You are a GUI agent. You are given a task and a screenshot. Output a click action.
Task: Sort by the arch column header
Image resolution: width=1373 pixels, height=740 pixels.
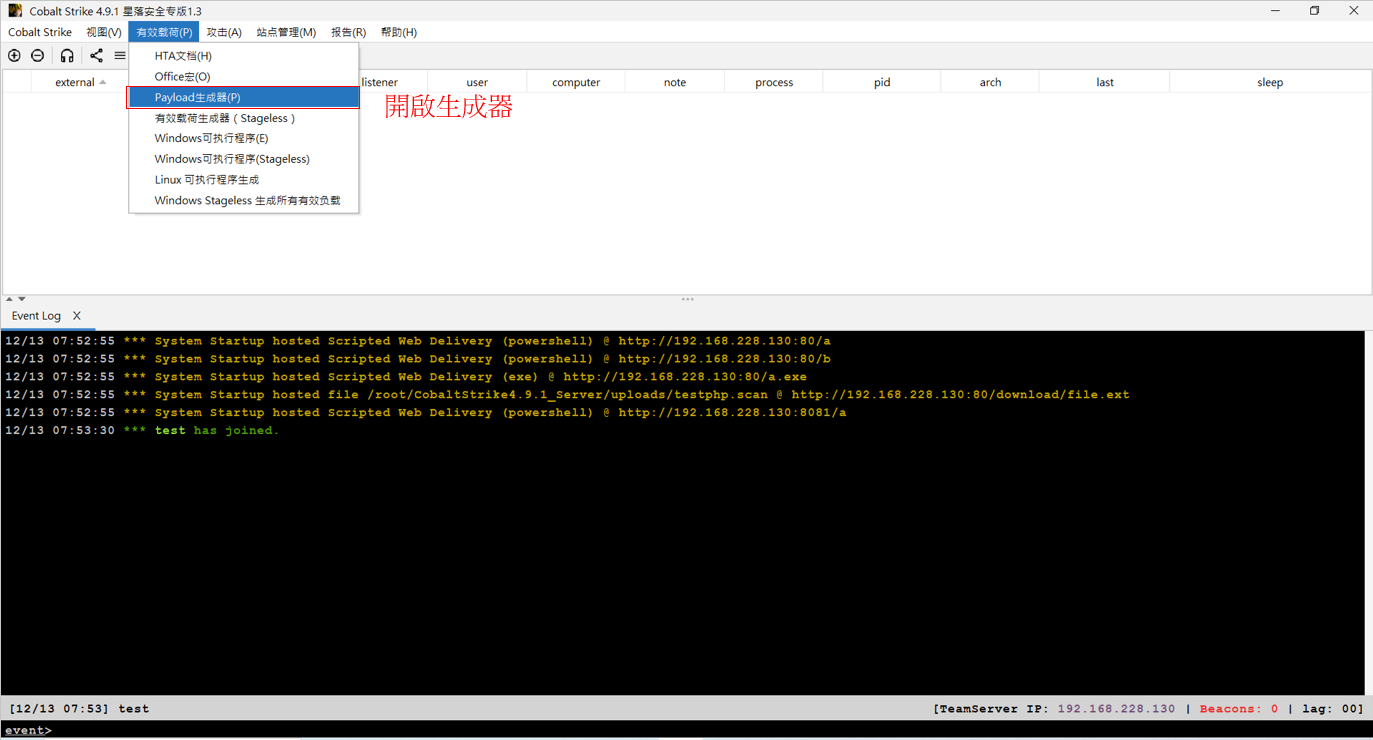tap(990, 83)
